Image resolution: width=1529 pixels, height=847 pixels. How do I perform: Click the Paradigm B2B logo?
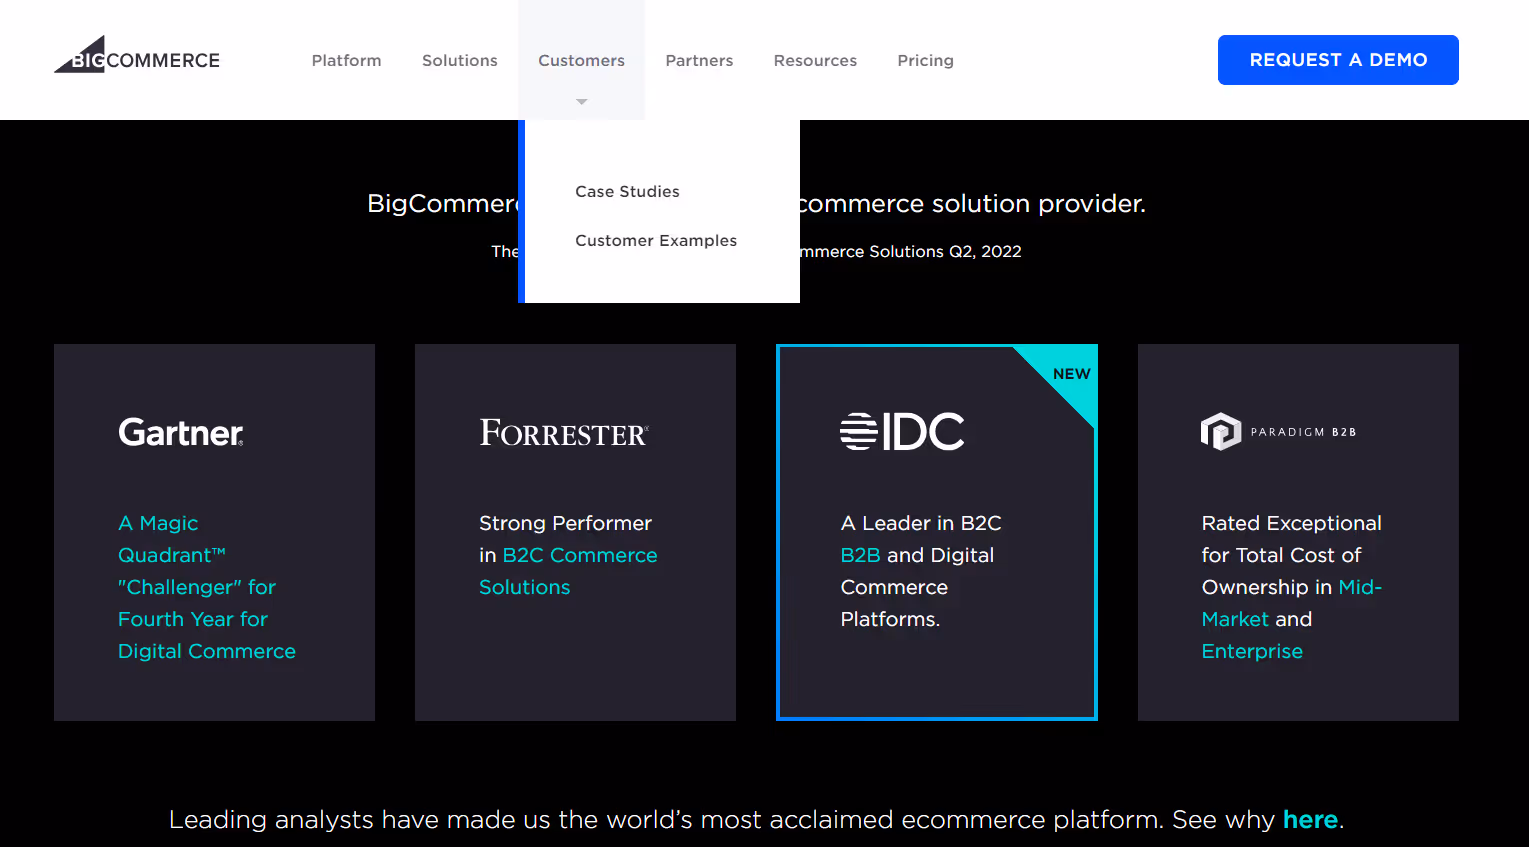coord(1277,431)
